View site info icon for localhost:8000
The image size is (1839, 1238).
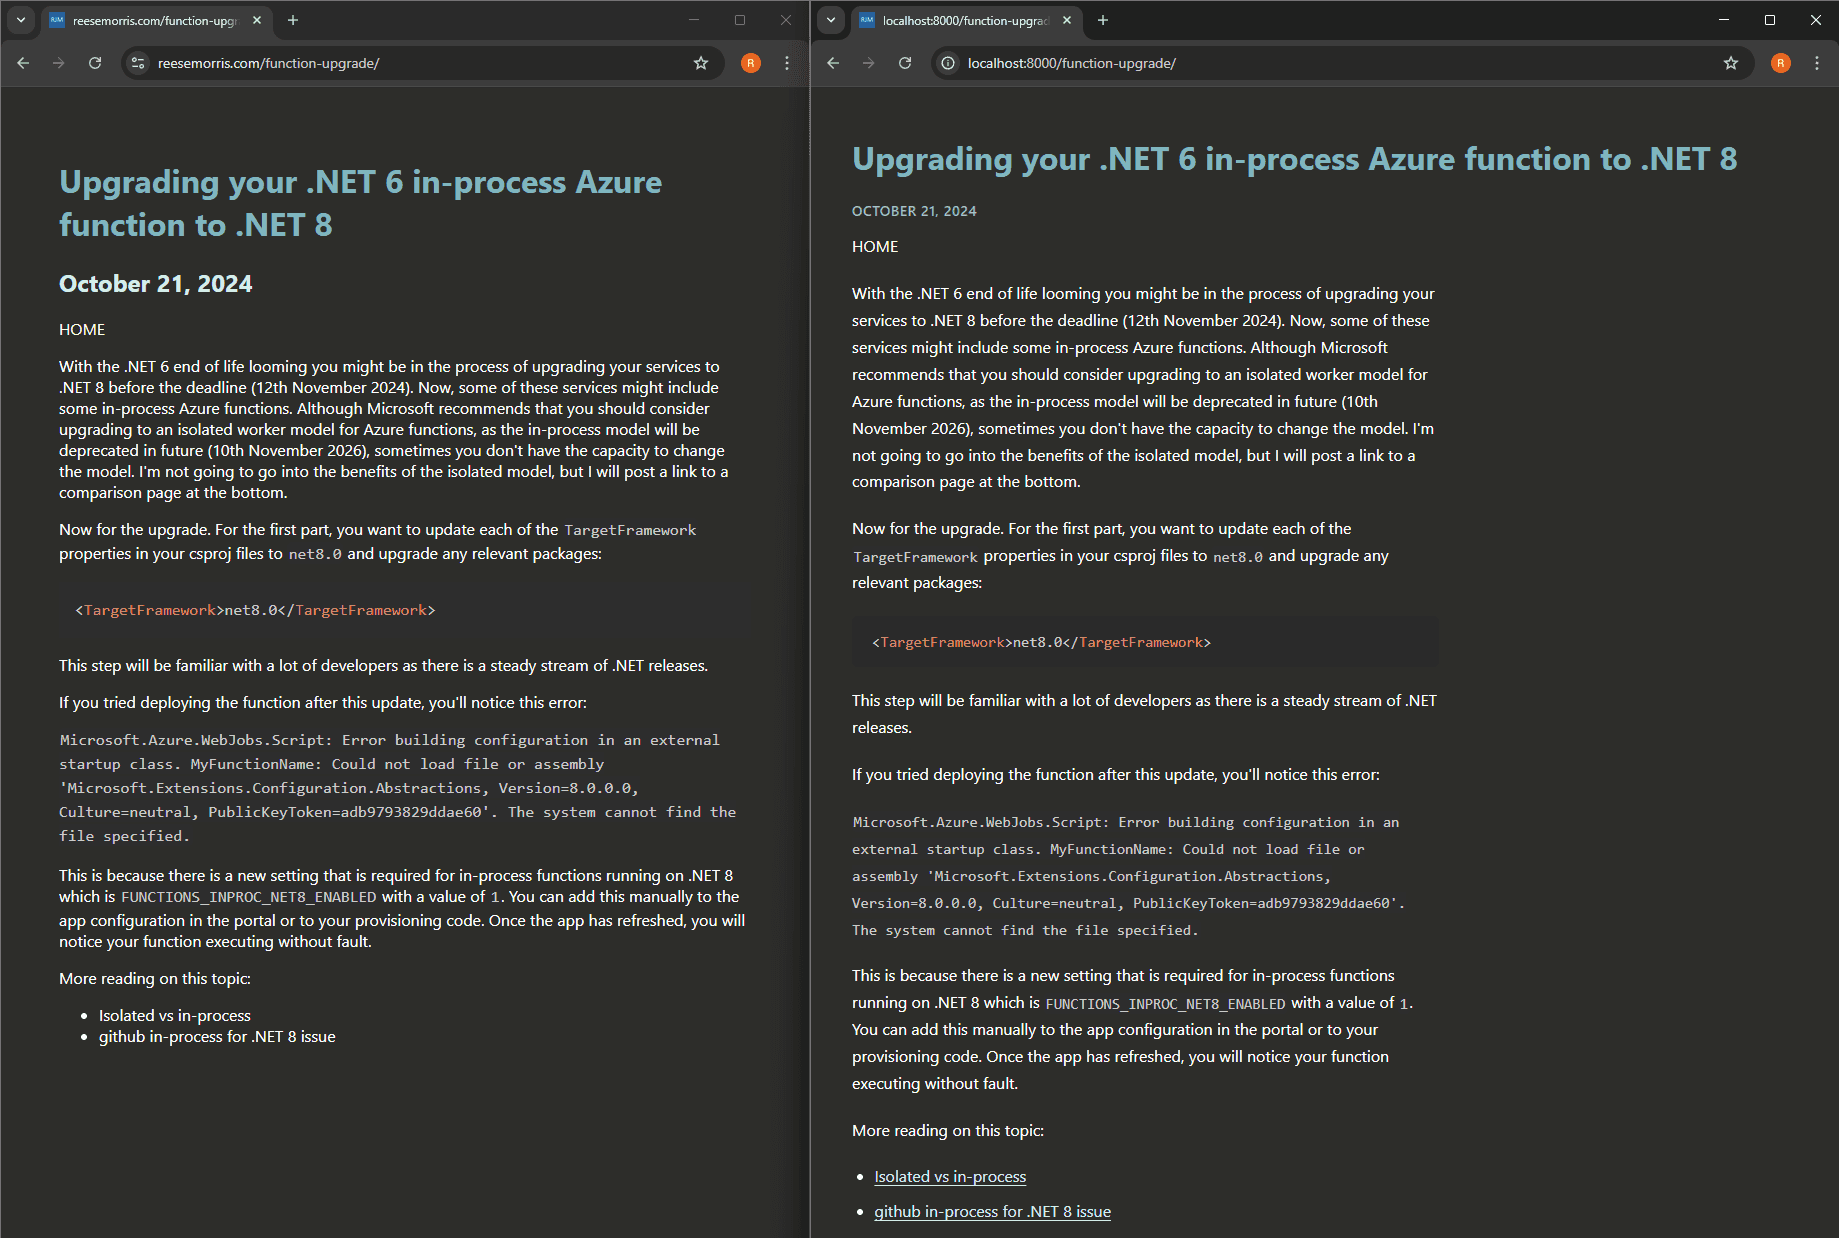pyautogui.click(x=949, y=63)
